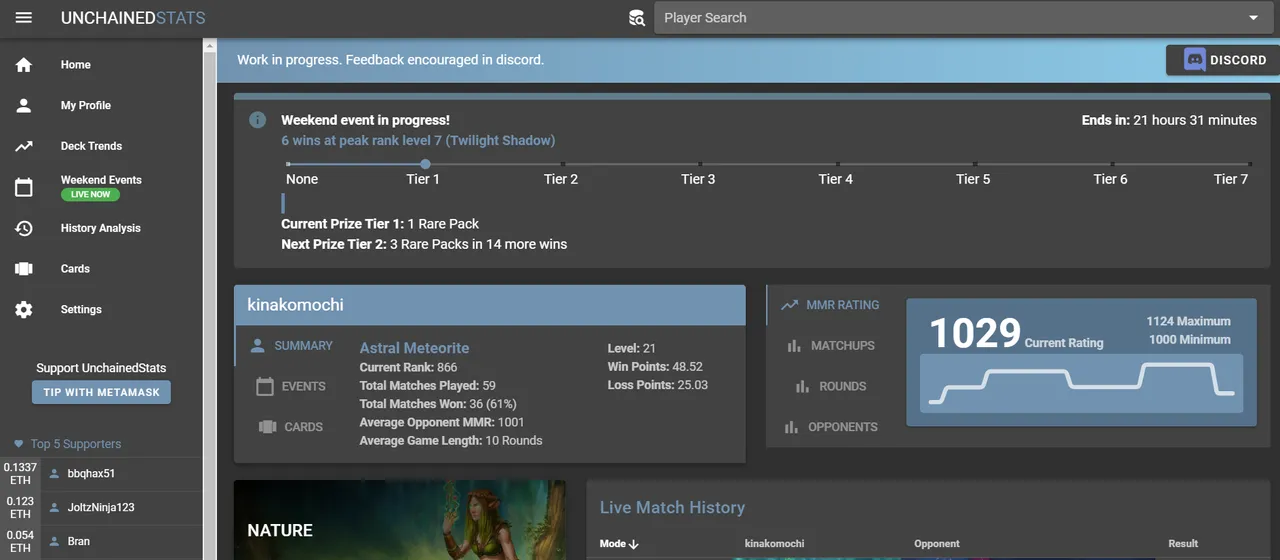Sort match history by Mode column

(619, 544)
